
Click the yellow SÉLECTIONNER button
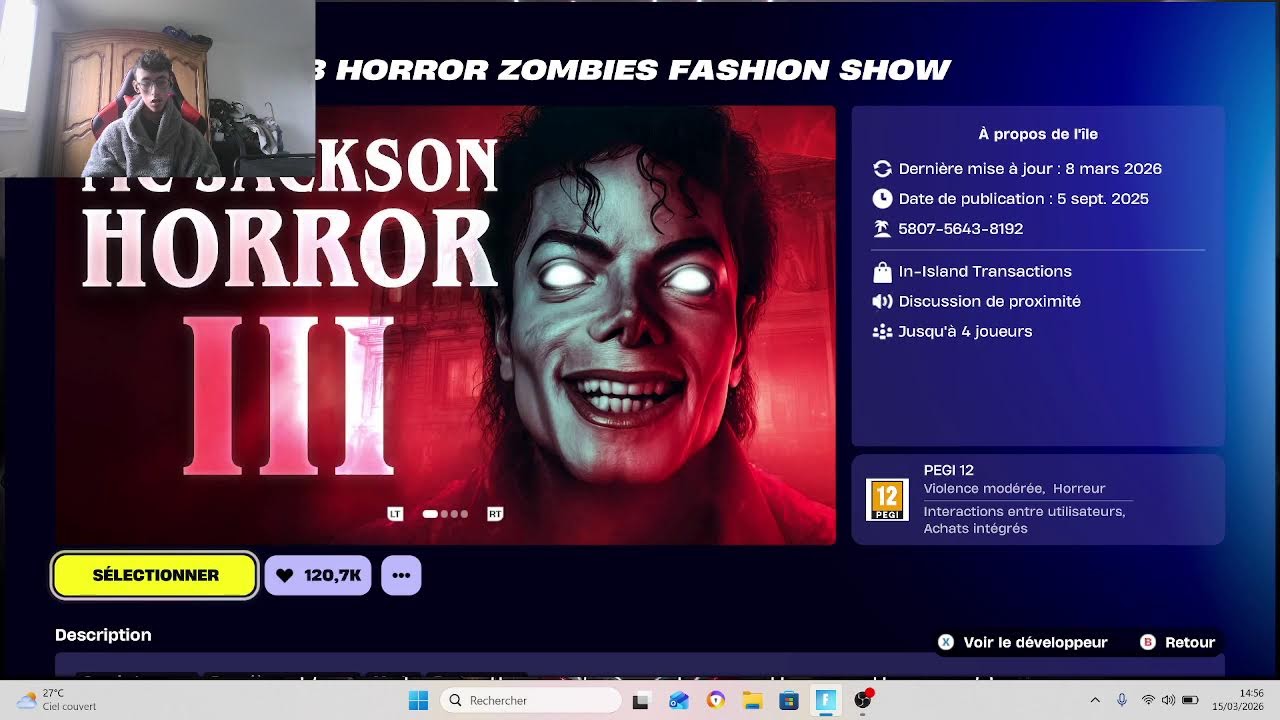tap(155, 575)
